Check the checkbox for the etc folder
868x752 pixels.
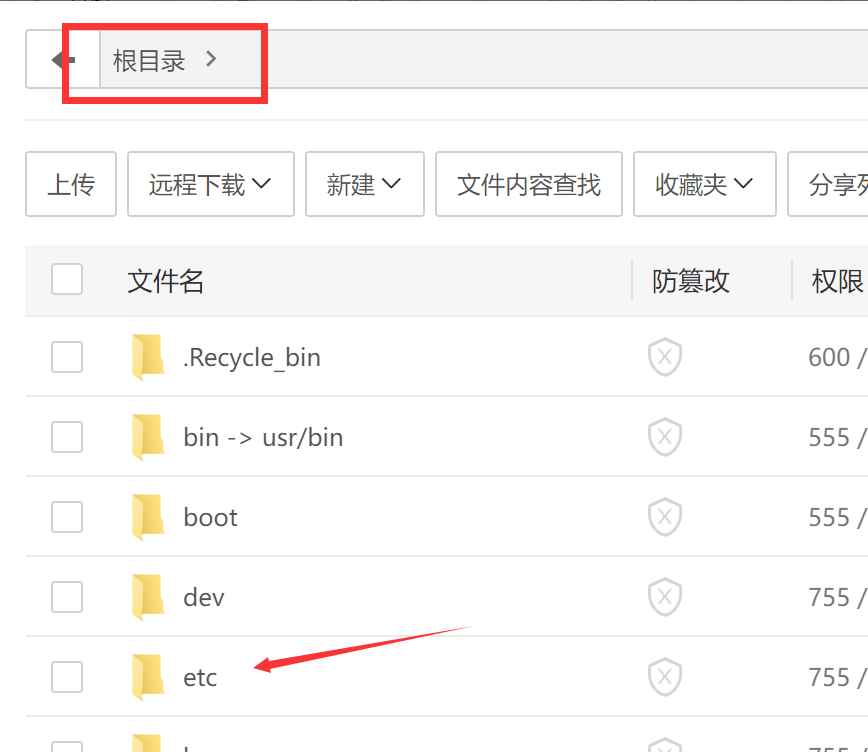point(66,677)
